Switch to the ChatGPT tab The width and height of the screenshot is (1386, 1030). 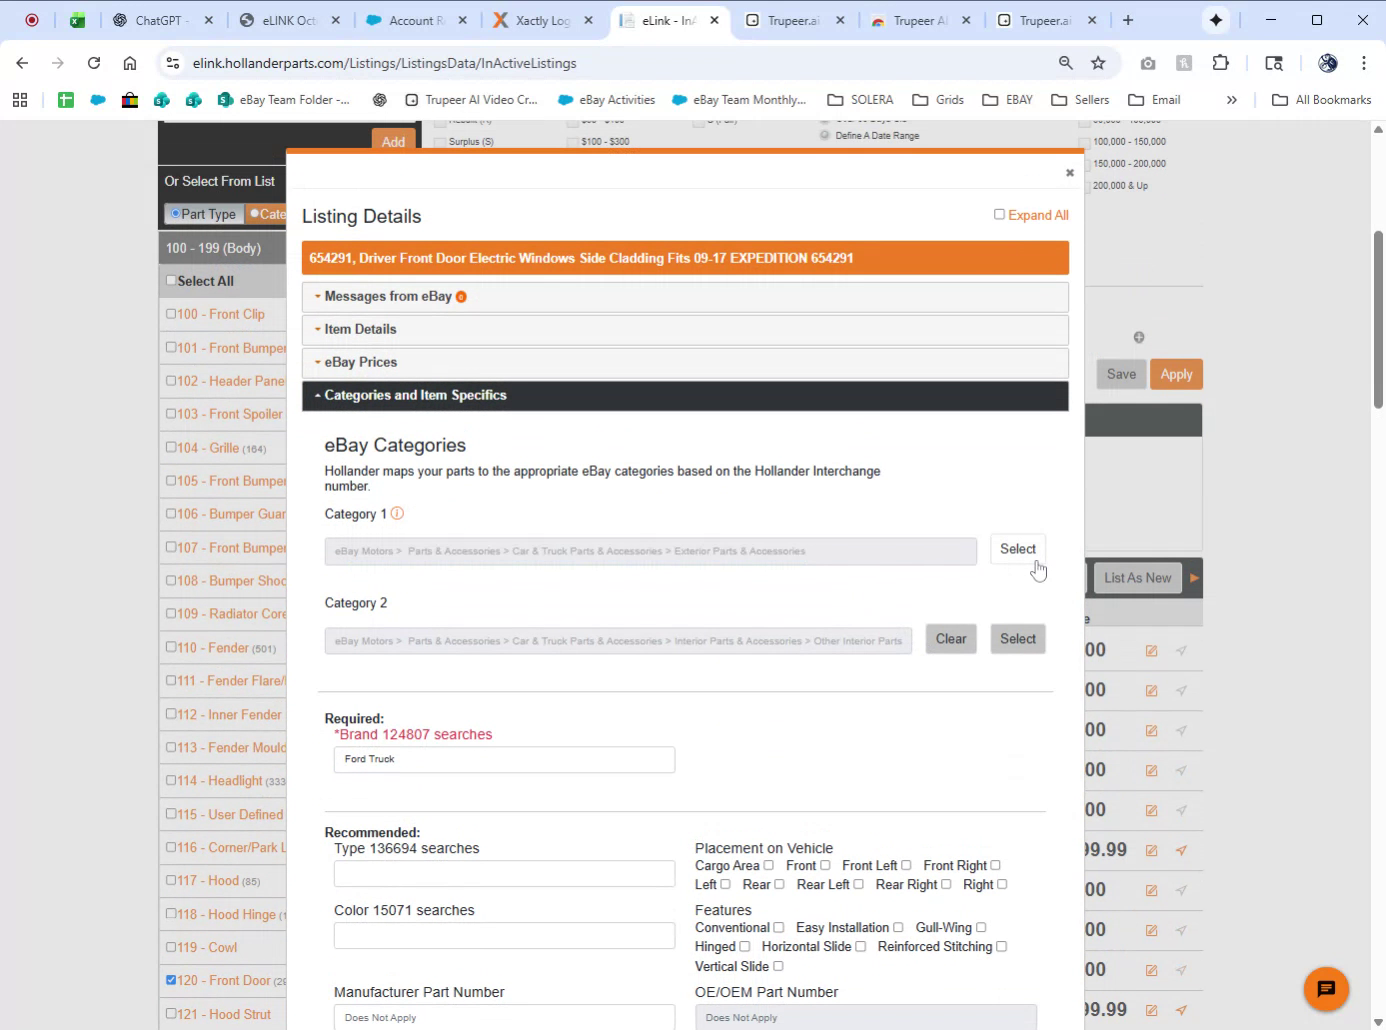coord(160,20)
